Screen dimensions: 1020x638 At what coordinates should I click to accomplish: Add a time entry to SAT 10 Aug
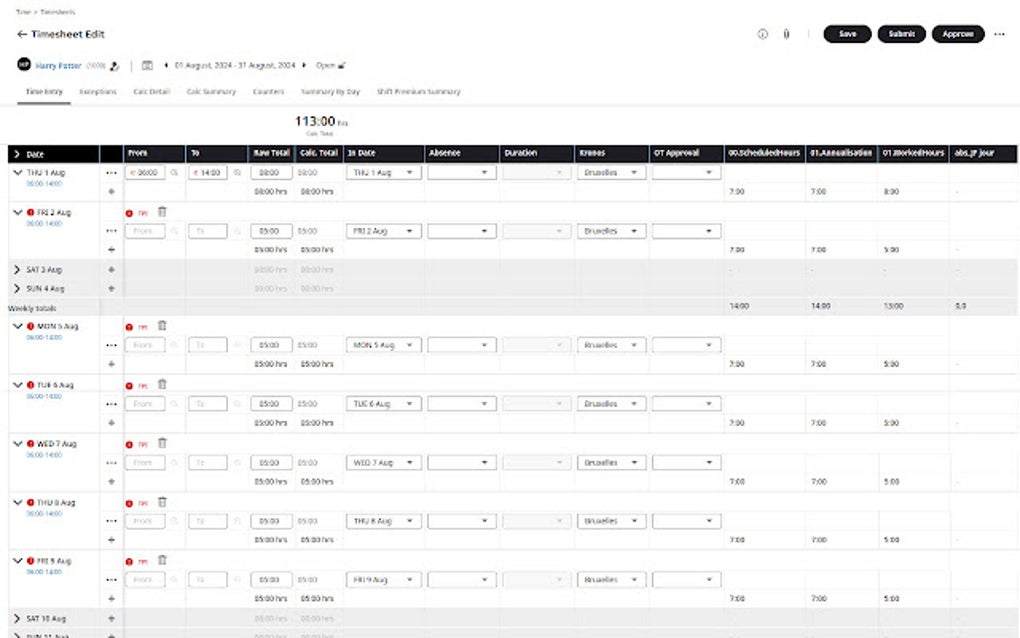(x=111, y=618)
